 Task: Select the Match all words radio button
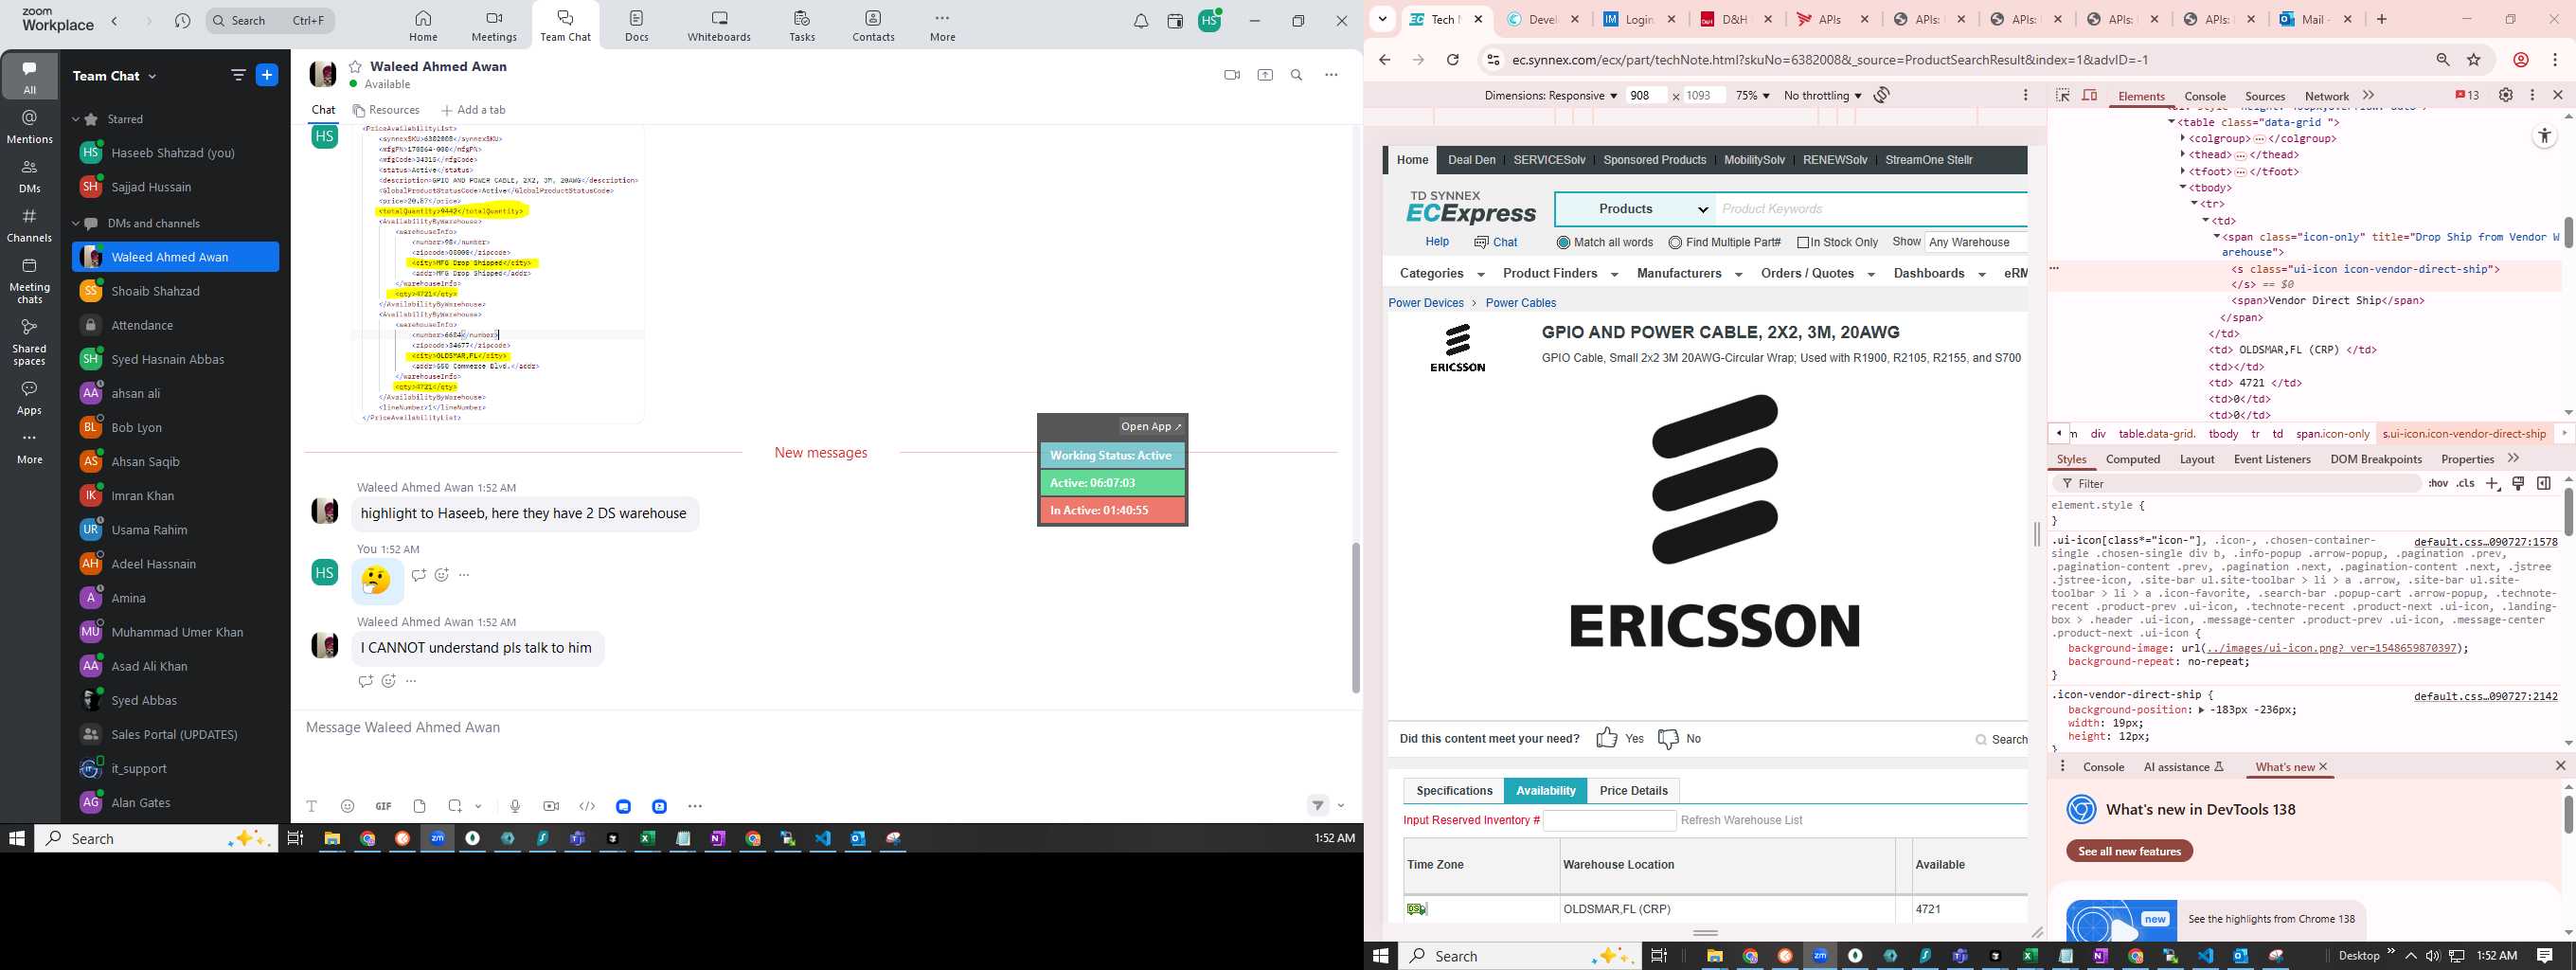[x=1563, y=243]
